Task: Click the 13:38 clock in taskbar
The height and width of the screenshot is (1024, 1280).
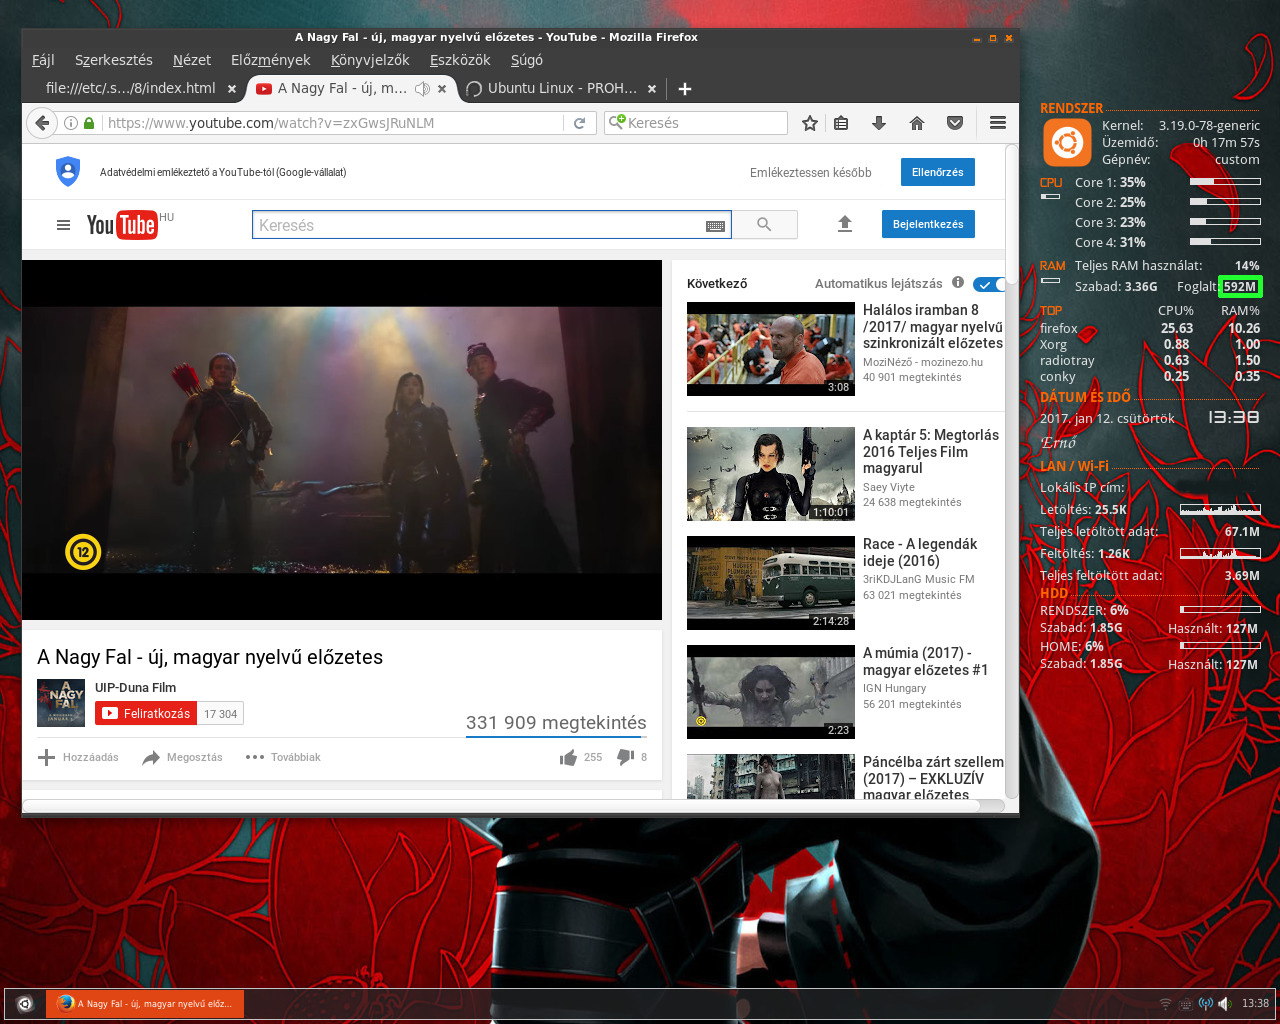Action: point(1255,1003)
